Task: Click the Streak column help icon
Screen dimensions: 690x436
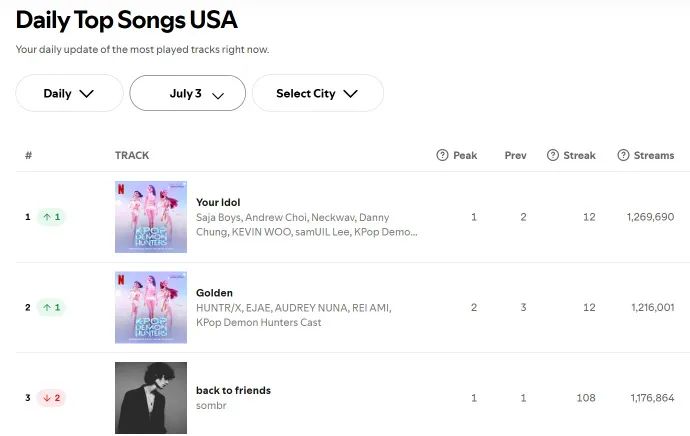Action: (x=552, y=155)
